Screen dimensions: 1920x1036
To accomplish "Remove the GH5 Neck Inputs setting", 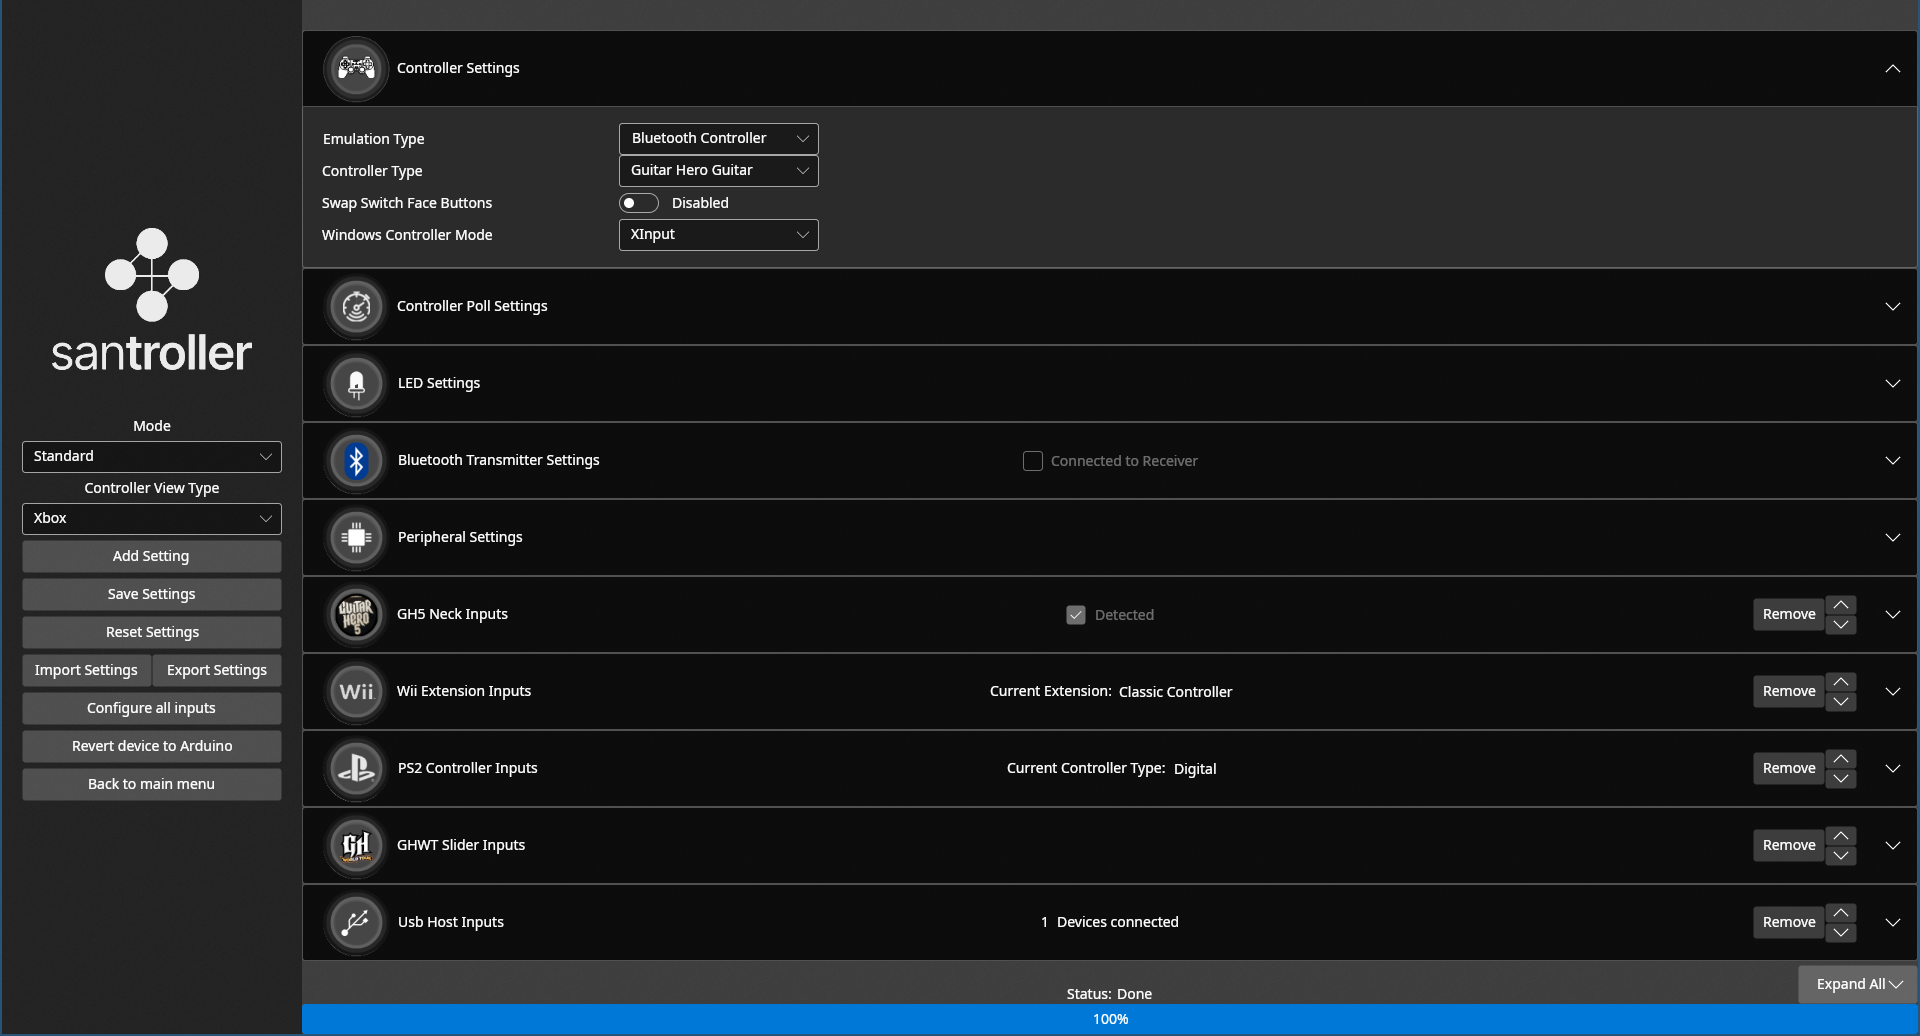I will 1789,614.
